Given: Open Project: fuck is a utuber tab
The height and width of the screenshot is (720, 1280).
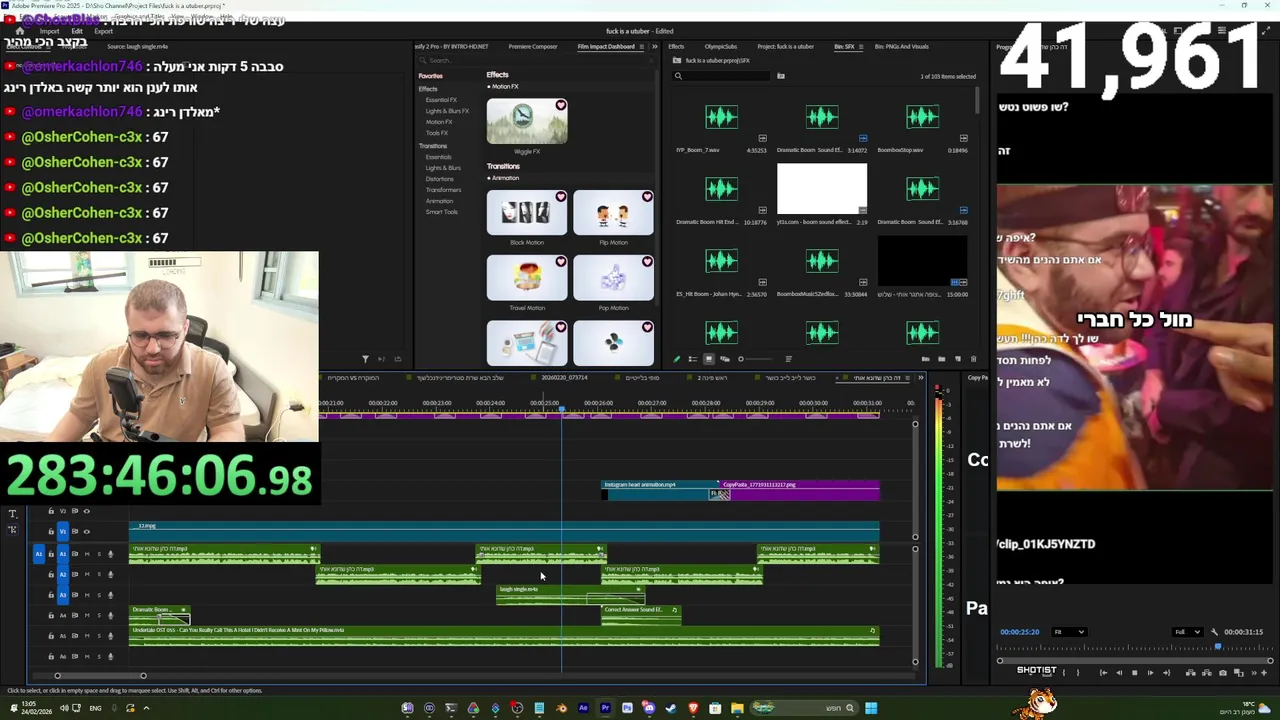Looking at the screenshot, I should pos(785,47).
